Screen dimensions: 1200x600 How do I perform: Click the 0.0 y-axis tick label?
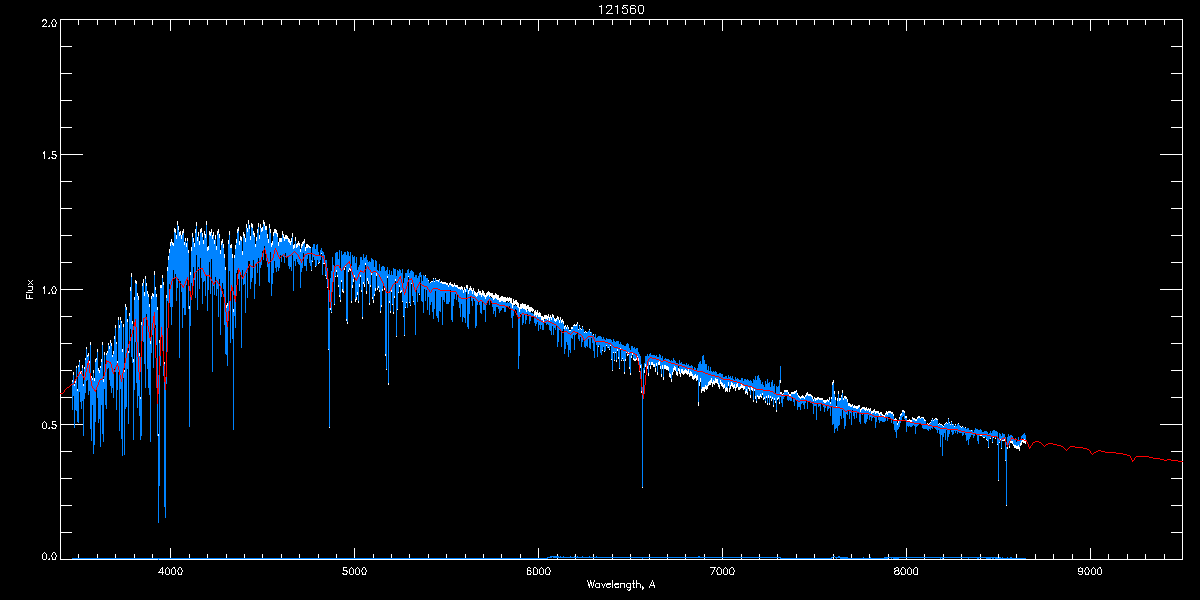point(49,557)
